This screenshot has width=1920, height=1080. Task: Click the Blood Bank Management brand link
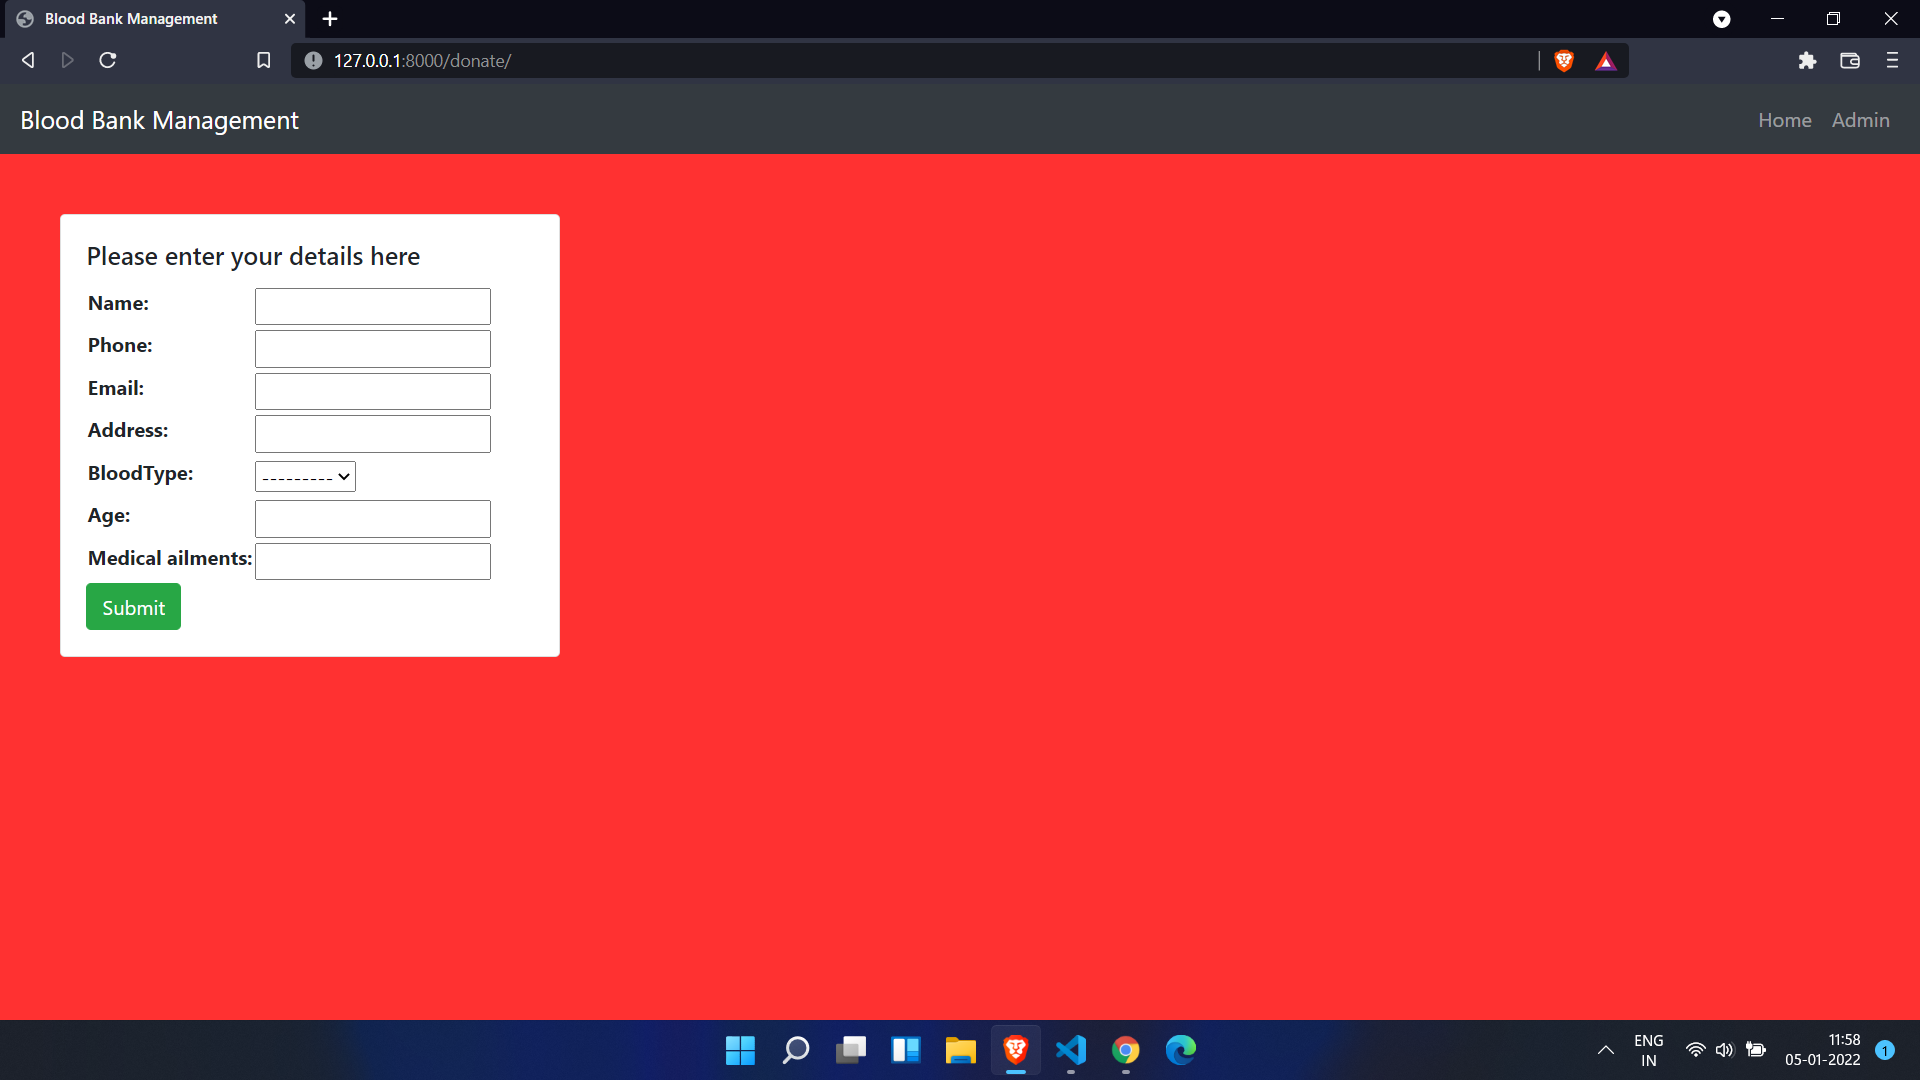click(159, 120)
